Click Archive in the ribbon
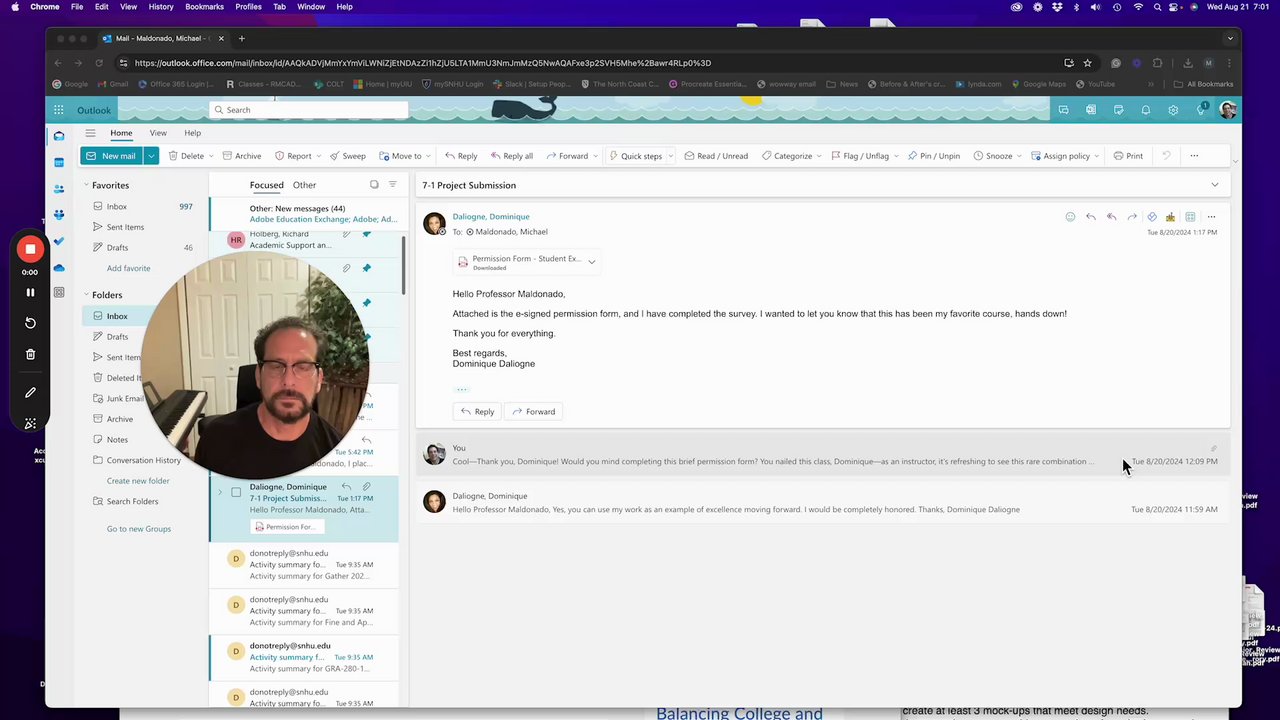 [241, 156]
